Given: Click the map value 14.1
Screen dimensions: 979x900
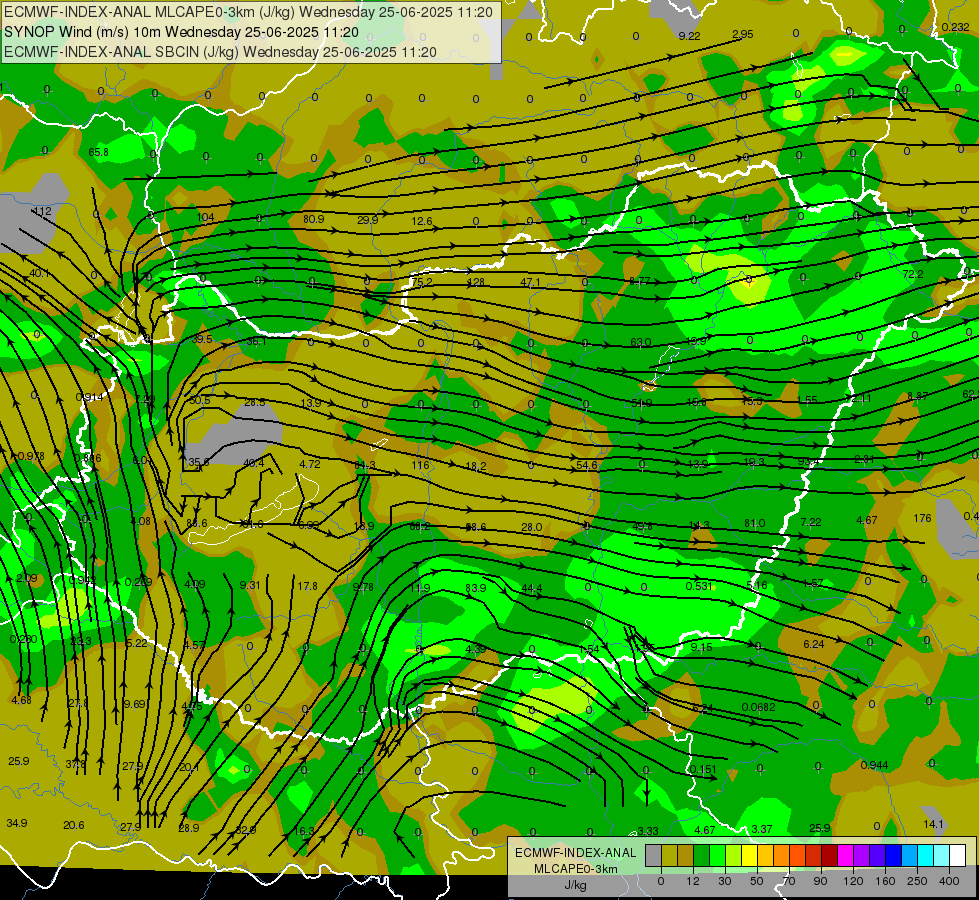Looking at the screenshot, I should pos(933,824).
